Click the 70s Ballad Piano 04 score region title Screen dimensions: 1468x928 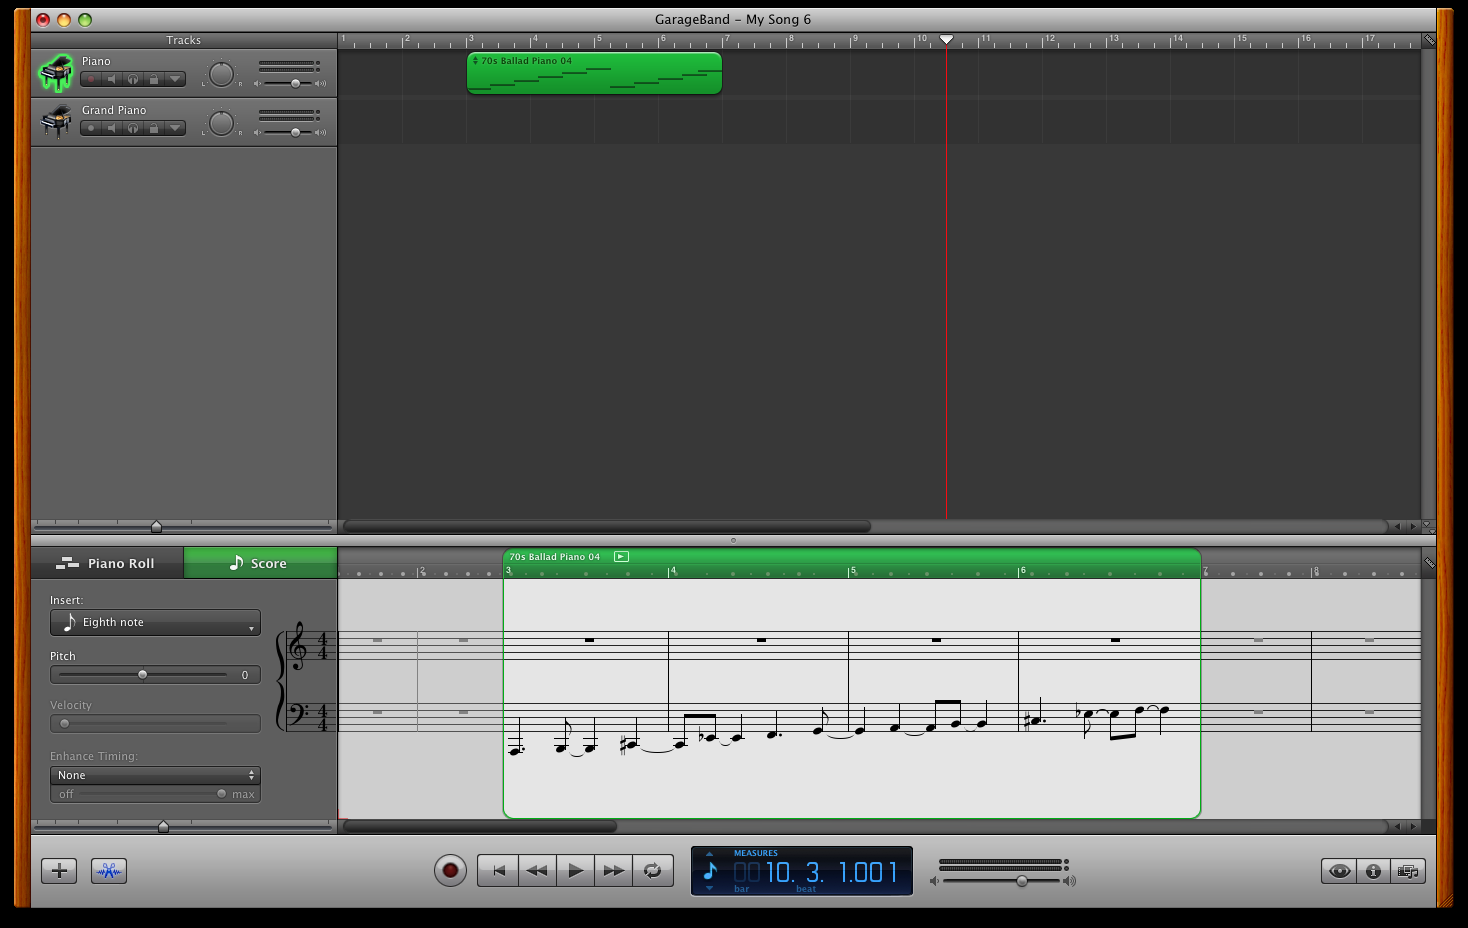point(555,557)
